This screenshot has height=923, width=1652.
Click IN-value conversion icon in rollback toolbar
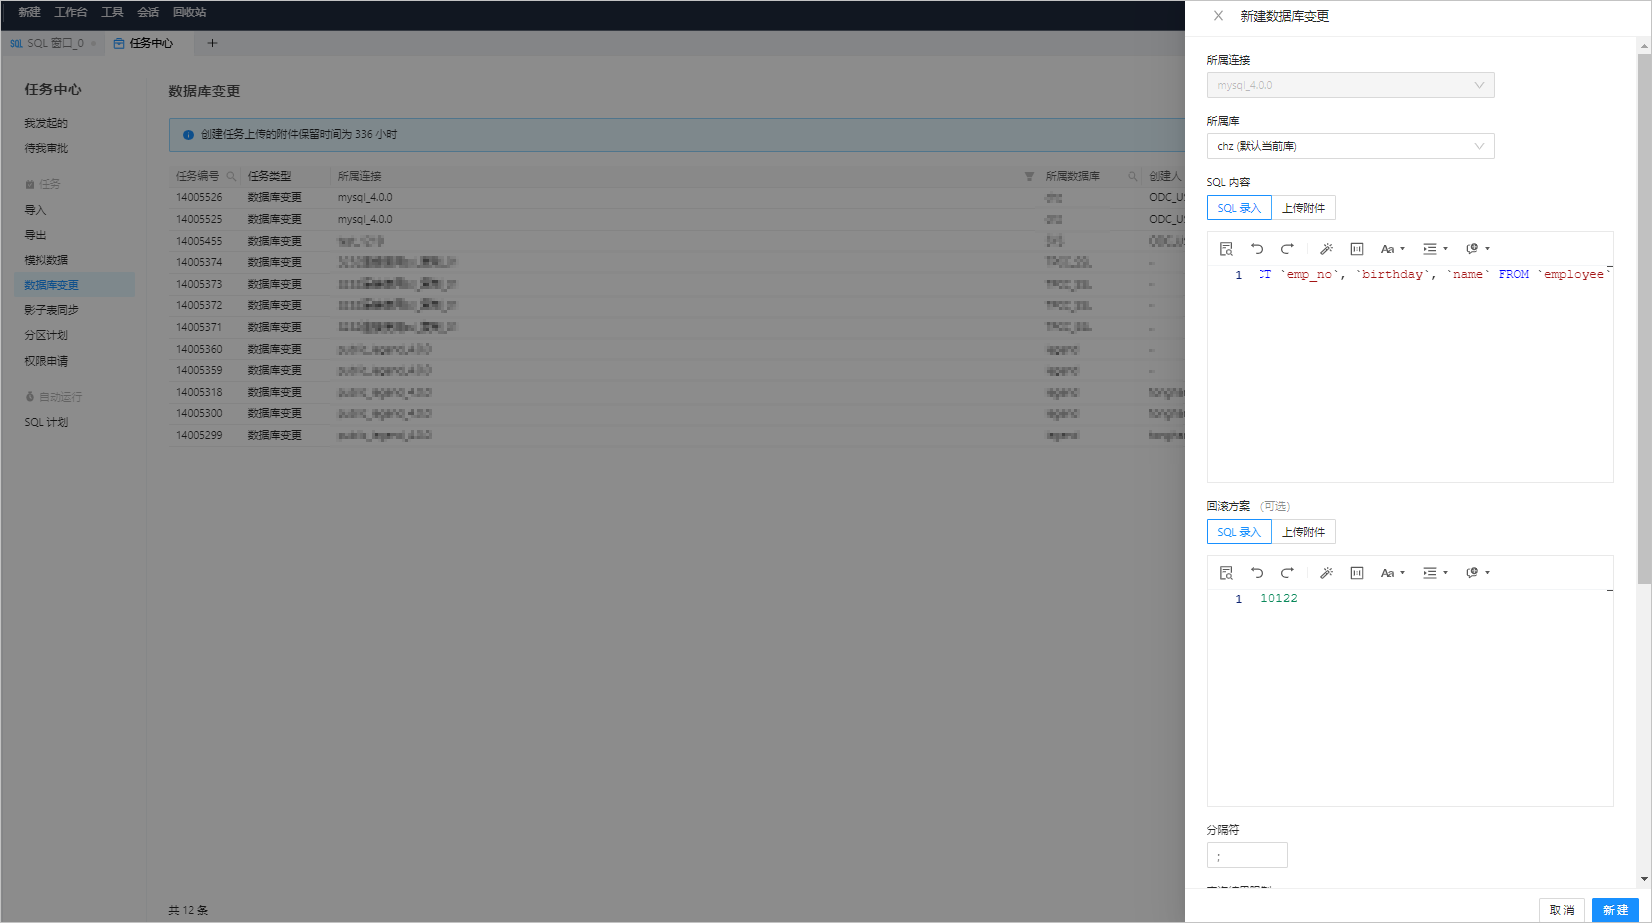[1357, 573]
